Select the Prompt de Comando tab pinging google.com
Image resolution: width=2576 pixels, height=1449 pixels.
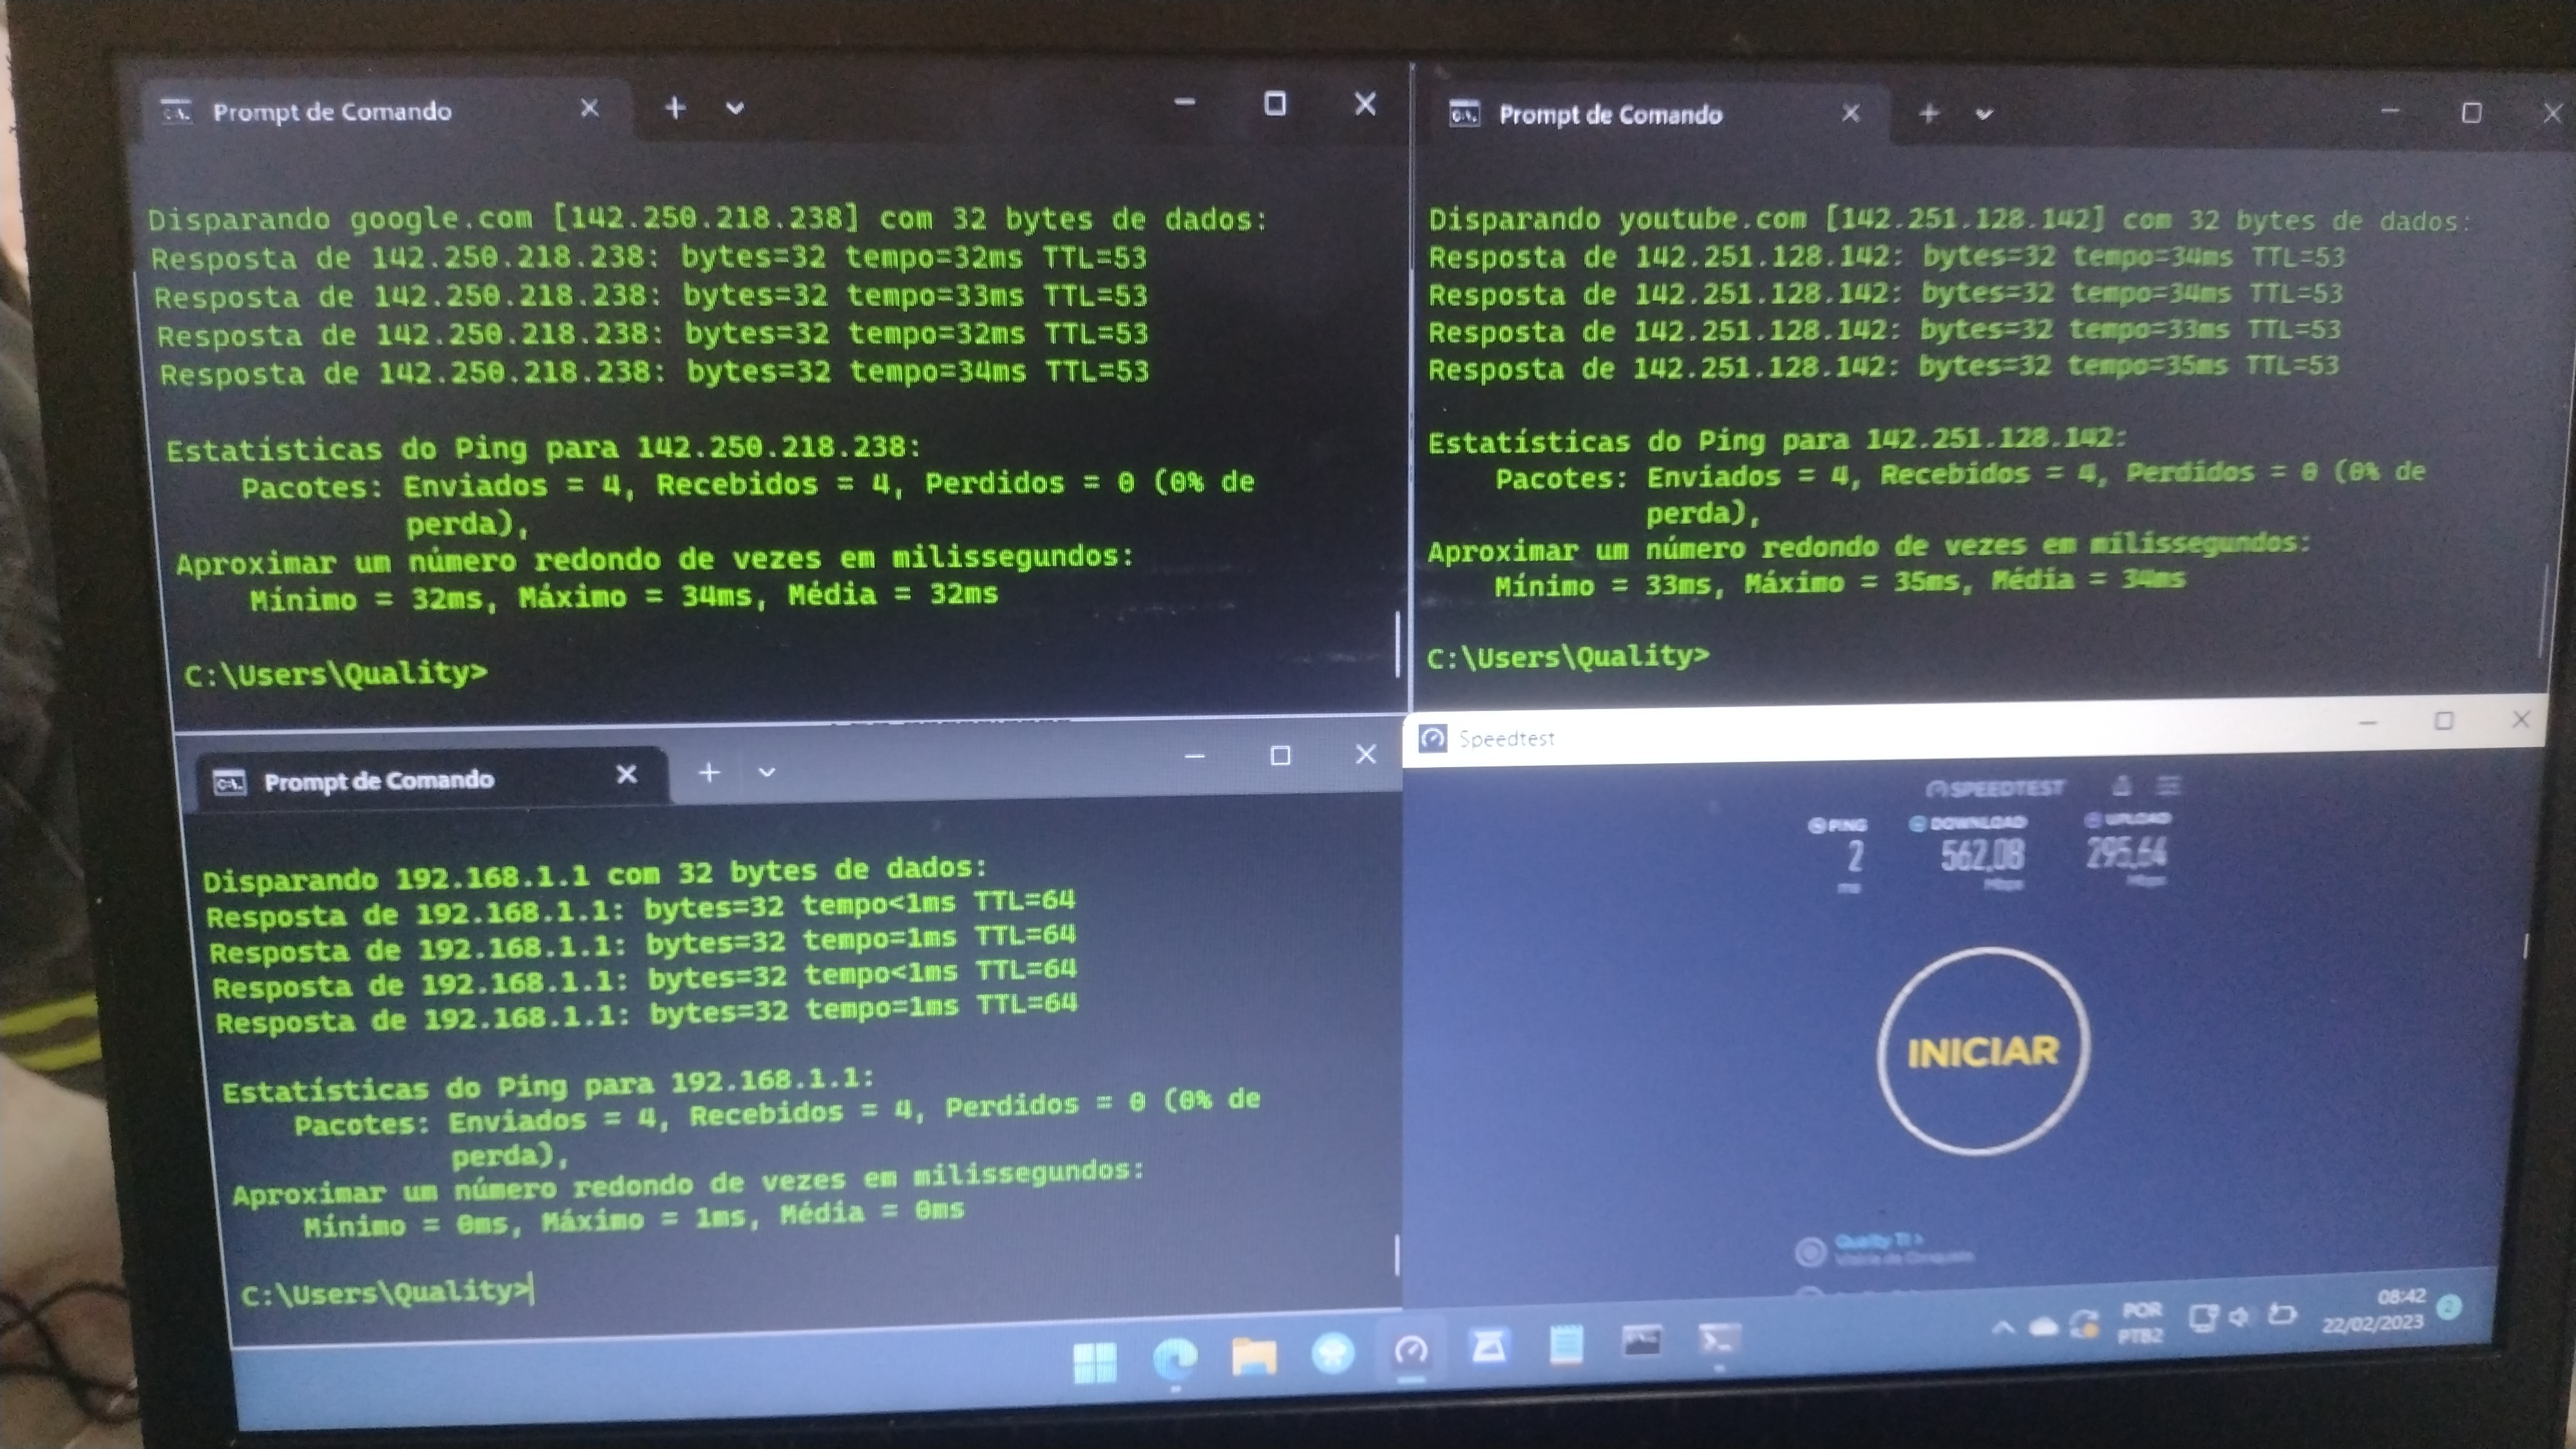(x=332, y=111)
